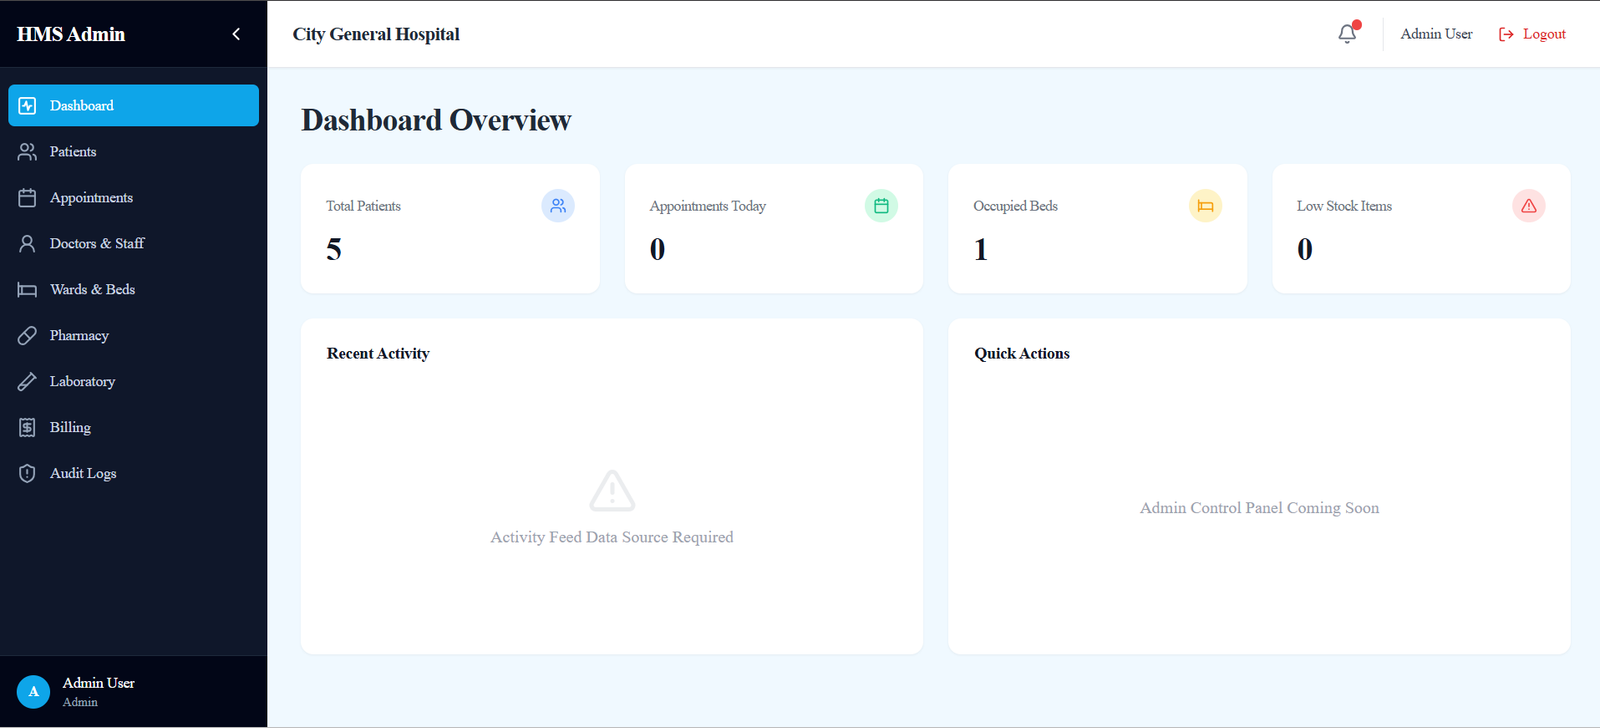Collapse the sidebar with the chevron arrow

click(x=236, y=34)
